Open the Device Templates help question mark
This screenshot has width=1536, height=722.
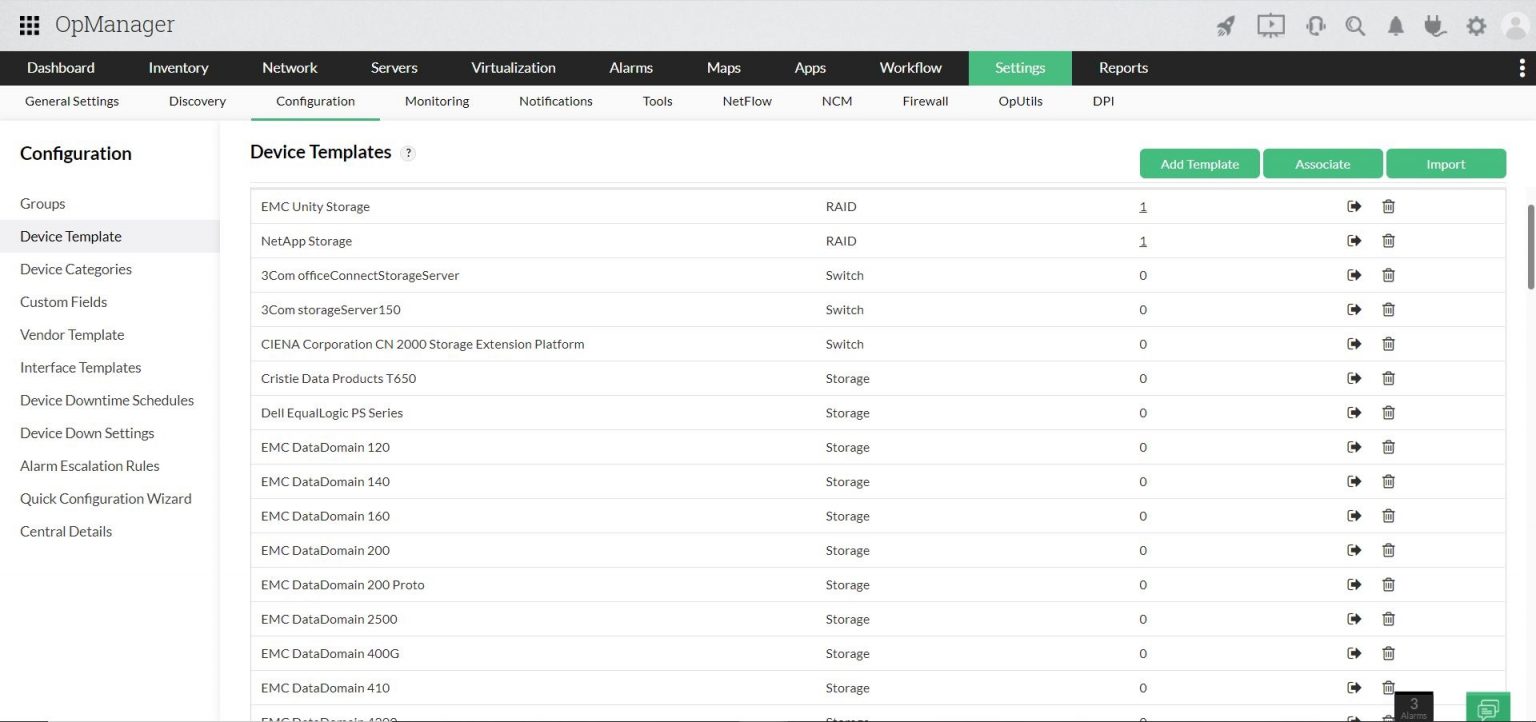pyautogui.click(x=408, y=153)
